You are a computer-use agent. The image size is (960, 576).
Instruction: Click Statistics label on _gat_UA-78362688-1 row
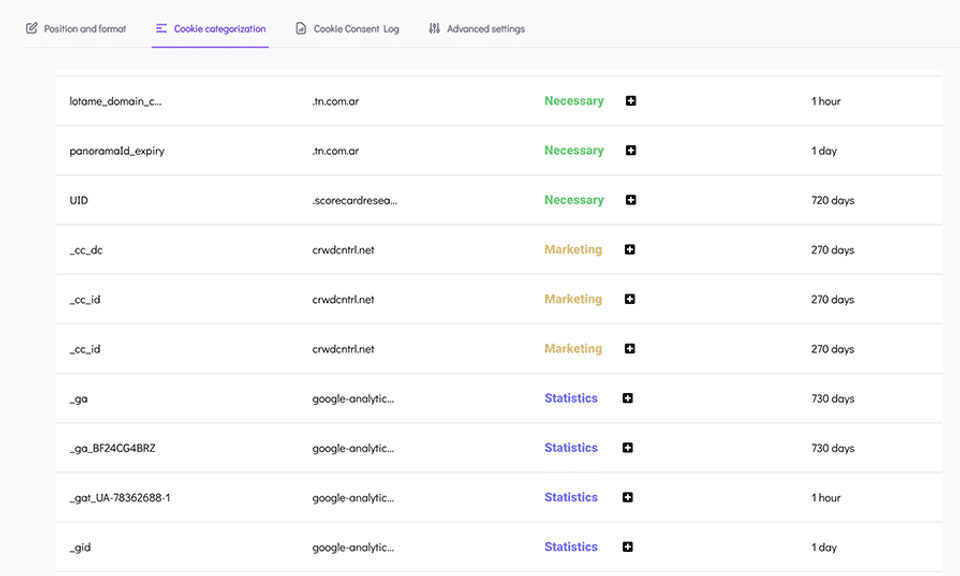[571, 497]
